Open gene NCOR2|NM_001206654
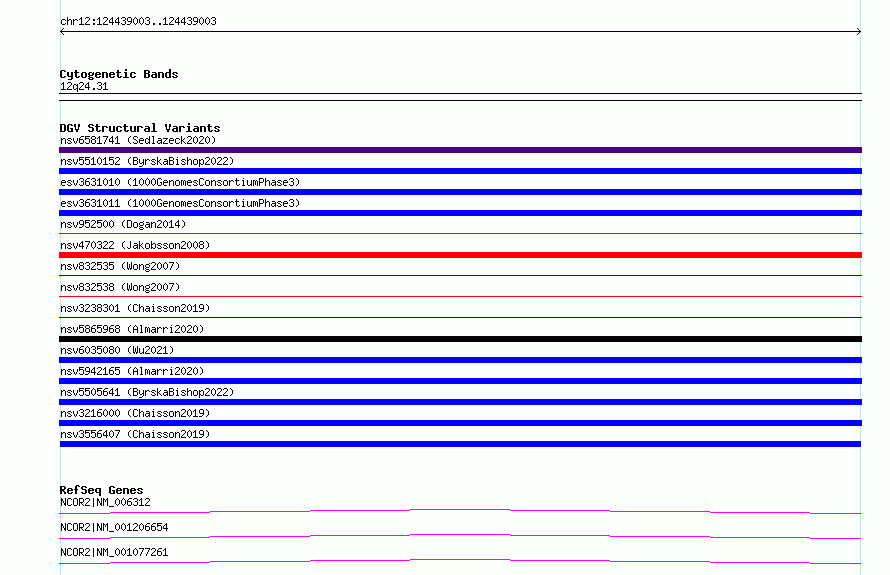The width and height of the screenshot is (890, 575). click(x=114, y=527)
